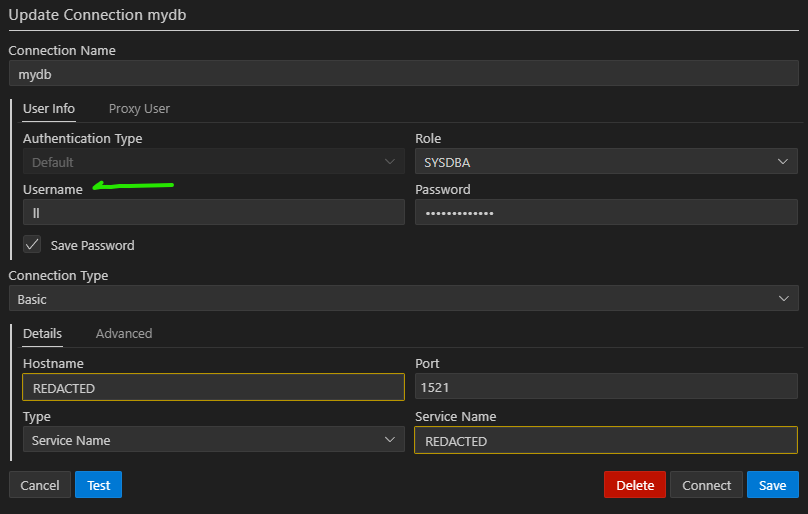Focus the Connection Name field containing mydb
The image size is (808, 514).
tap(403, 73)
